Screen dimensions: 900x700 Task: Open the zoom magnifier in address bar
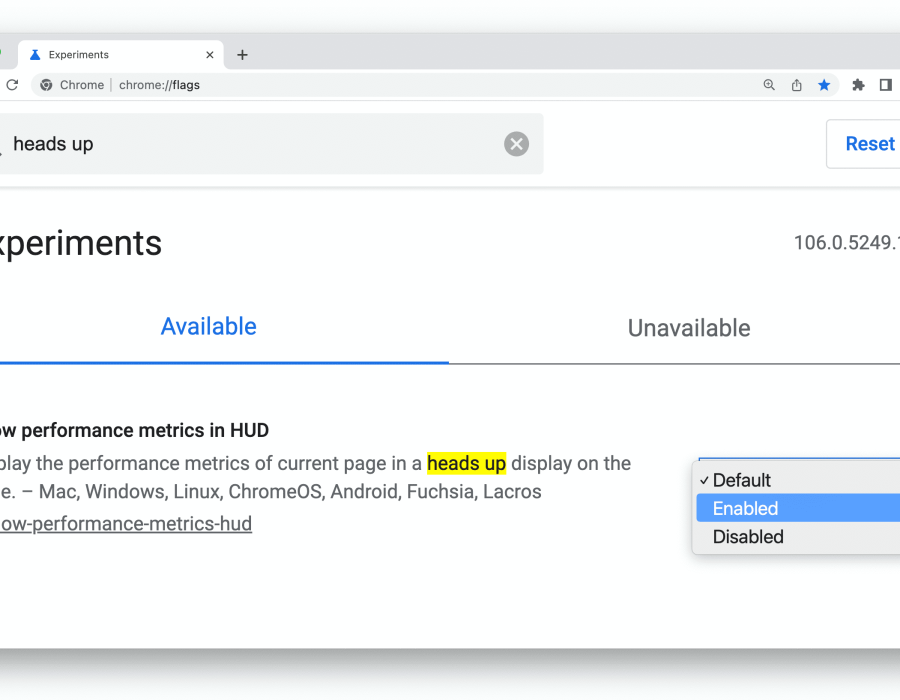769,85
